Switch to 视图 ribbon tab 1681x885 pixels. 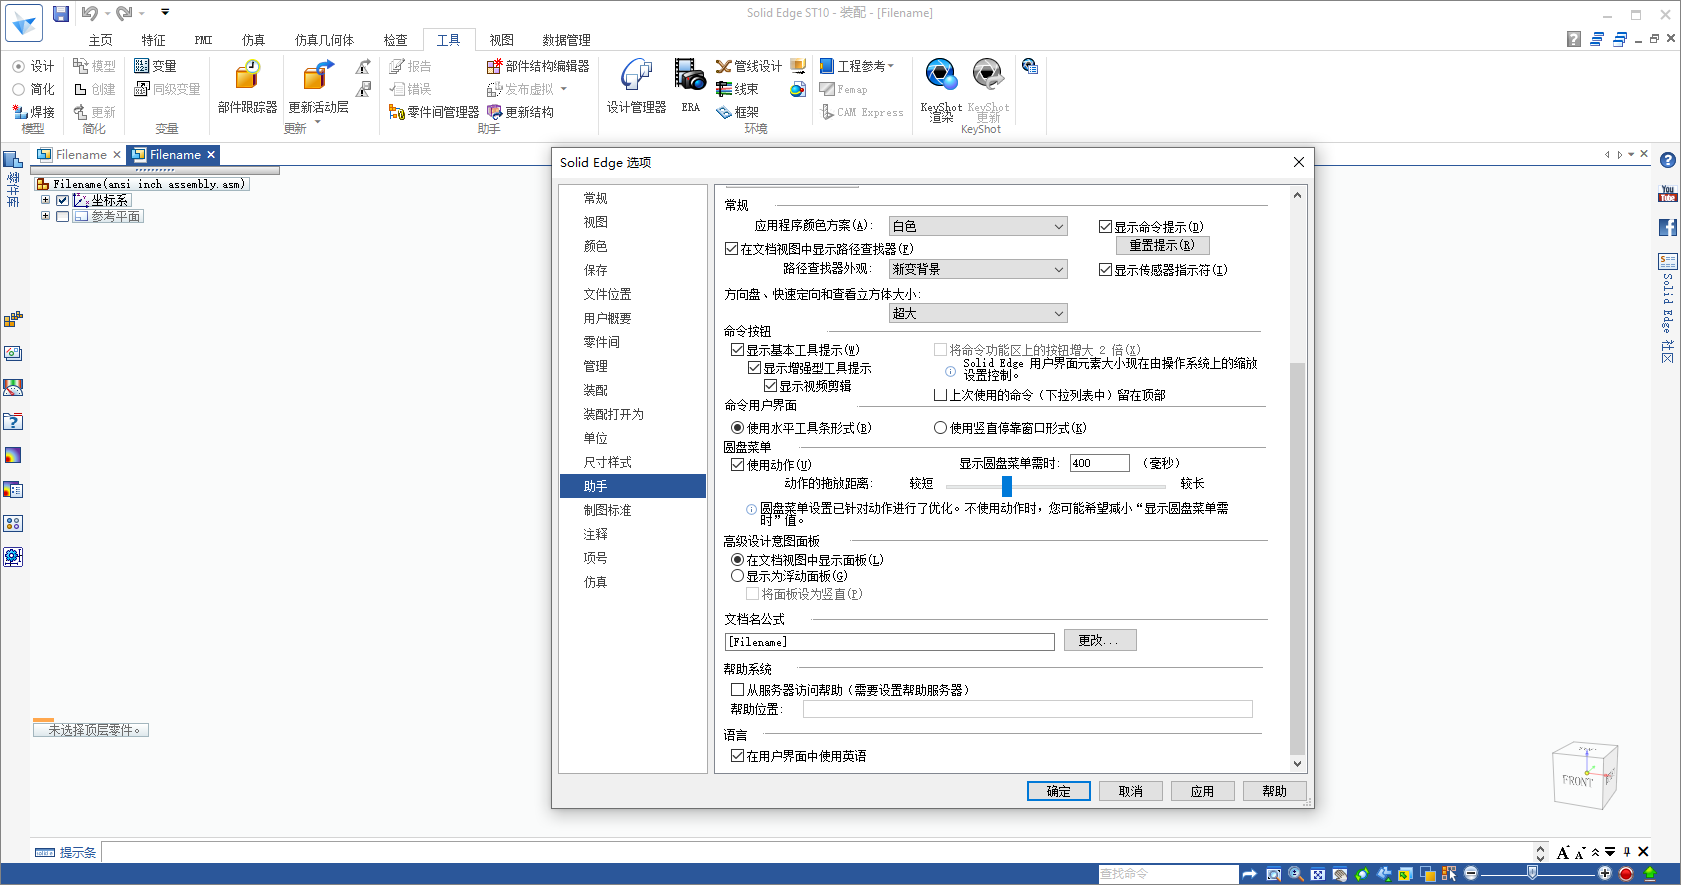501,40
